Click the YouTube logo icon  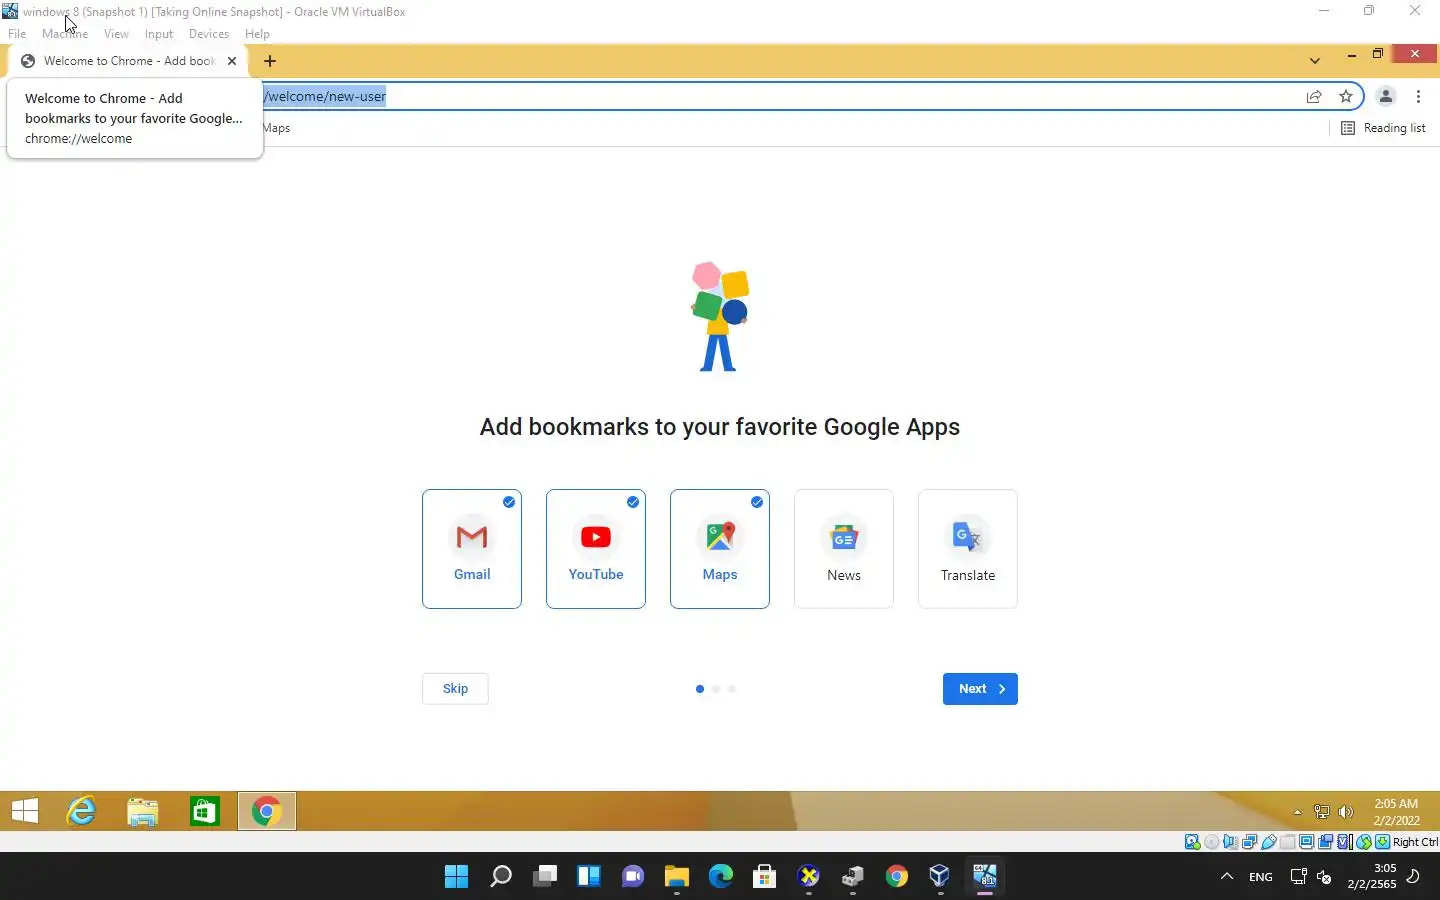596,537
